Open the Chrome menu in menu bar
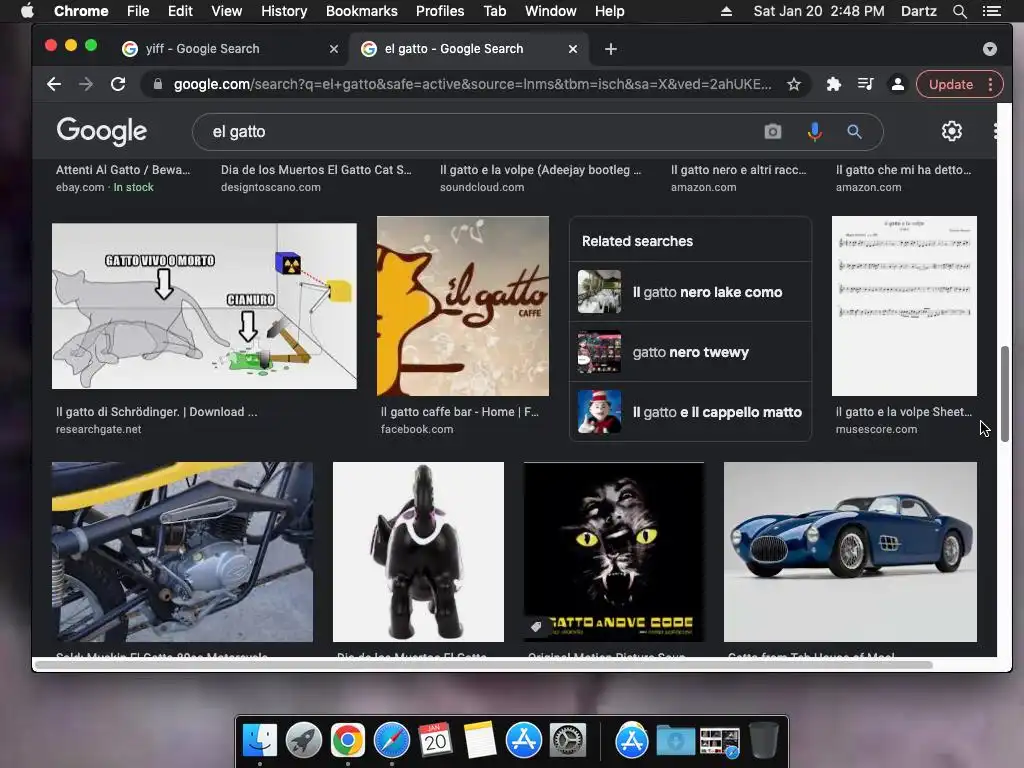This screenshot has width=1024, height=768. click(81, 11)
